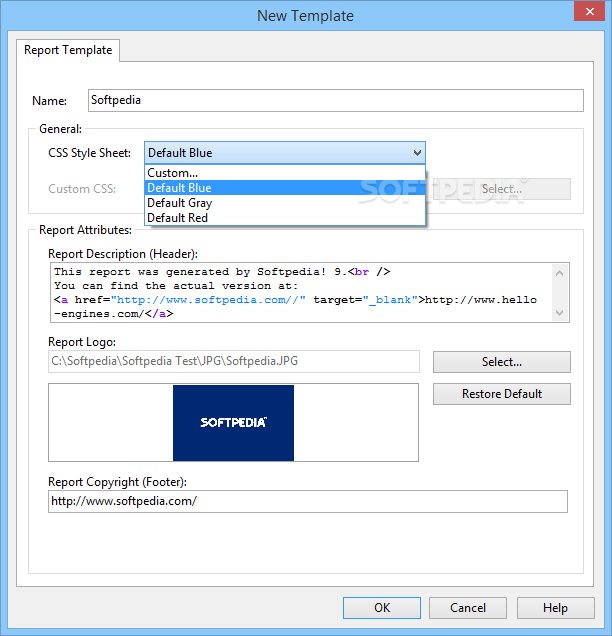
Task: Open Help for the template dialog
Action: point(556,608)
